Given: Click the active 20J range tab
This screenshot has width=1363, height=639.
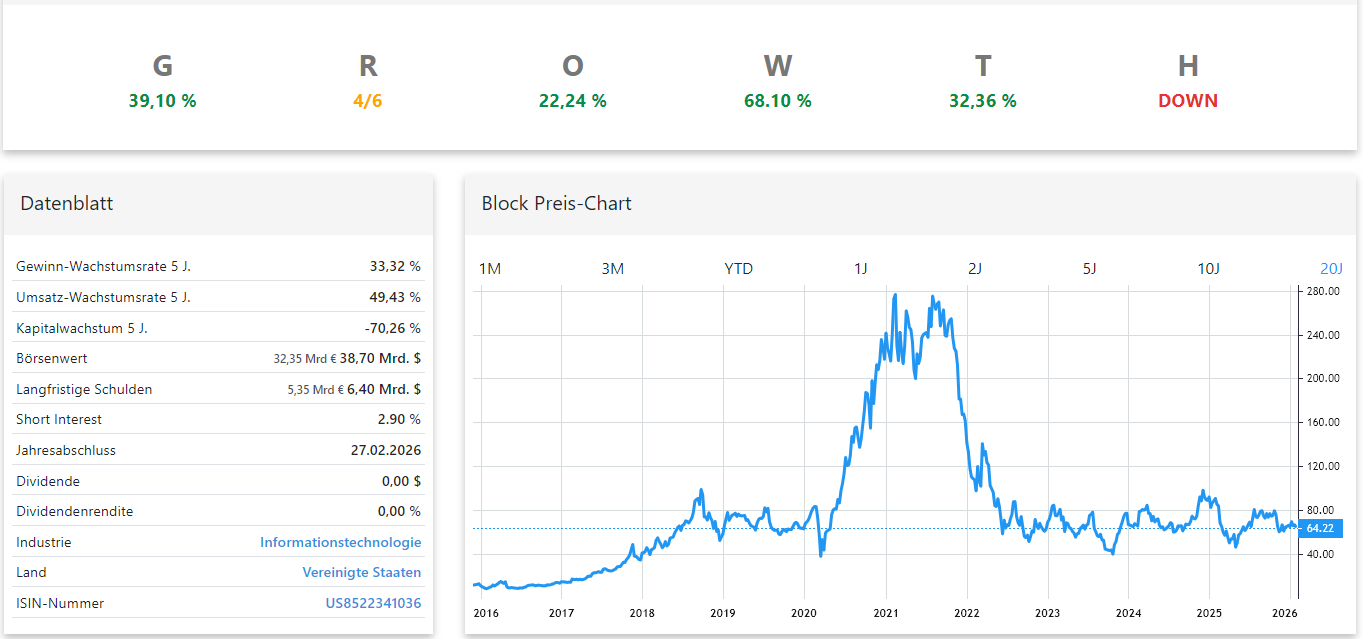Looking at the screenshot, I should [x=1331, y=269].
